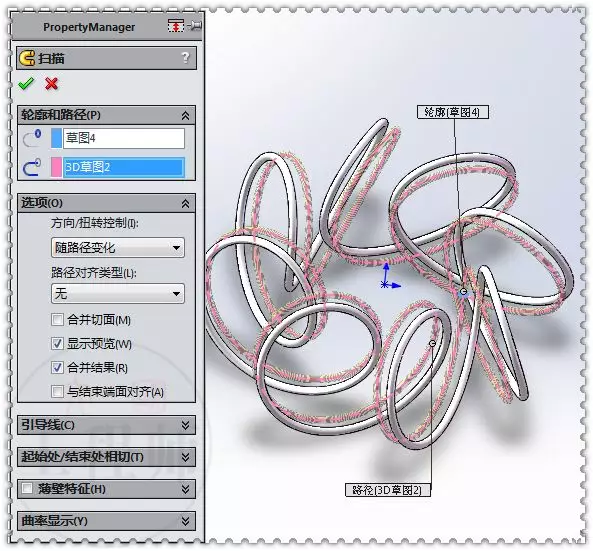
Task: Expand the 起始处/结束处相切(T) section
Action: click(x=106, y=457)
